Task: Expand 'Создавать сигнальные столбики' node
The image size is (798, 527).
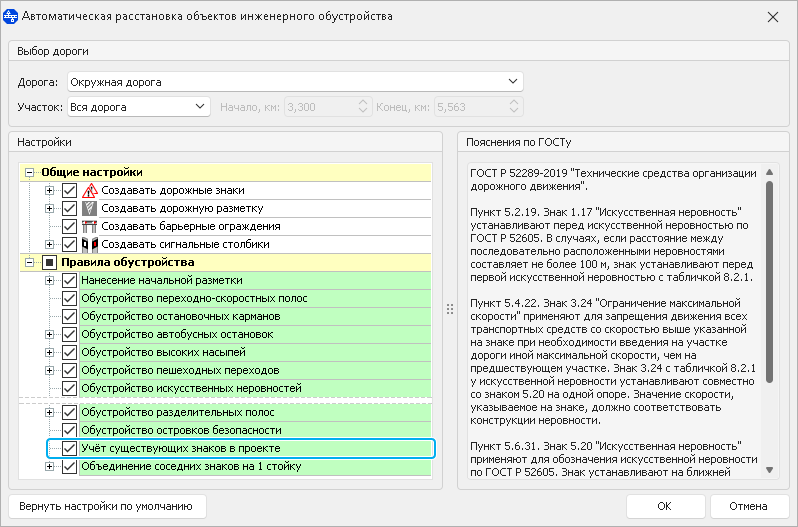Action: click(x=49, y=245)
